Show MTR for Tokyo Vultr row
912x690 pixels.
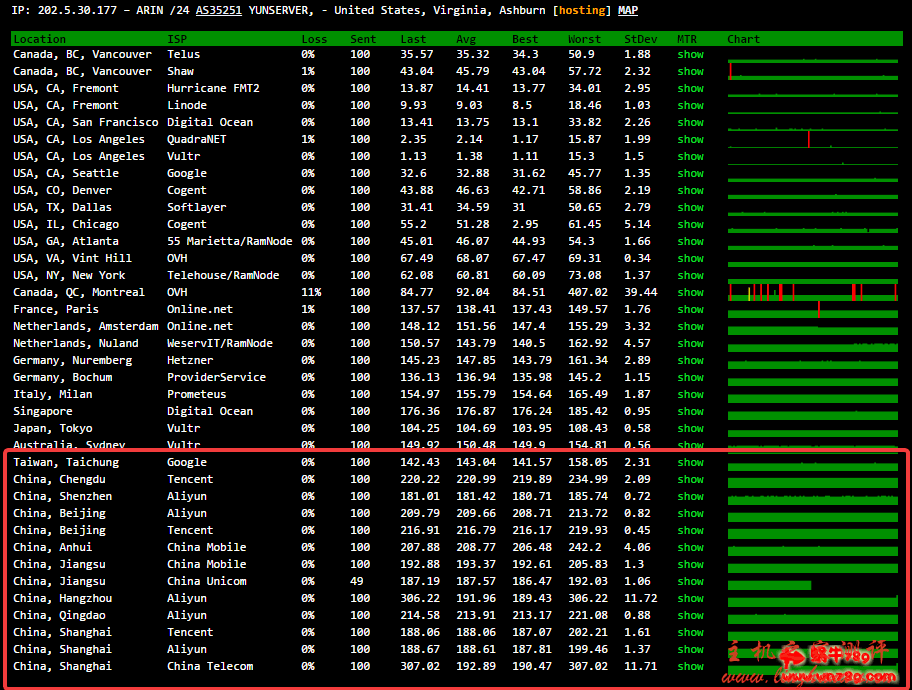[x=690, y=429]
